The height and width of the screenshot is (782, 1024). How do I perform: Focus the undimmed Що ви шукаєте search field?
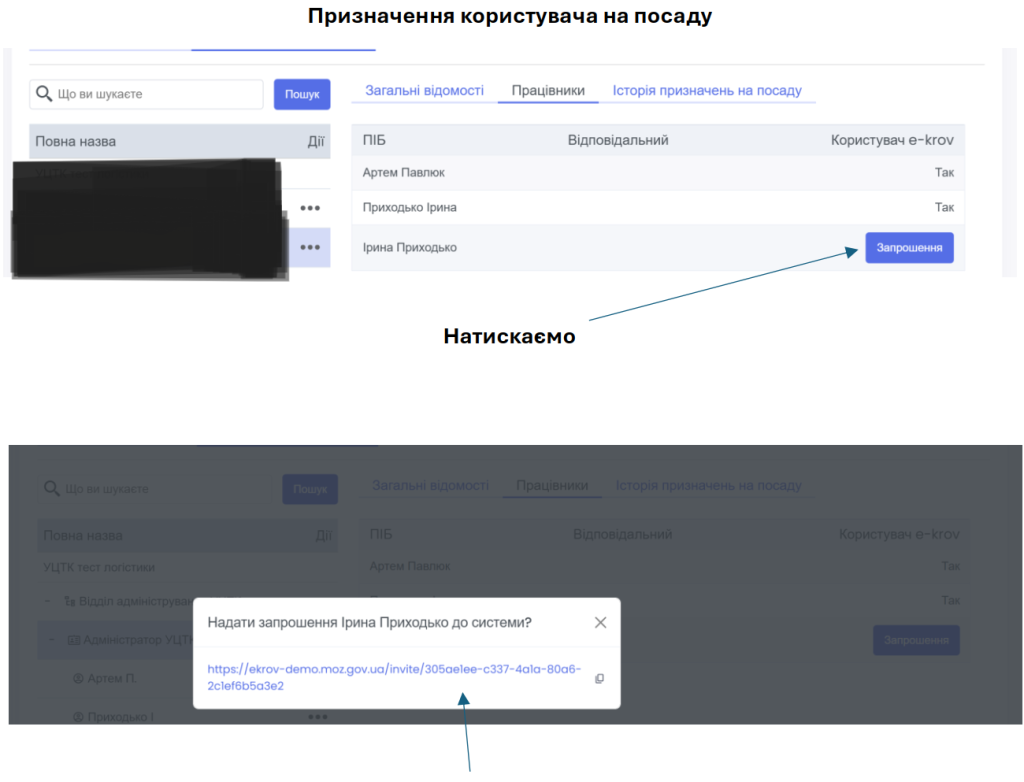[155, 94]
